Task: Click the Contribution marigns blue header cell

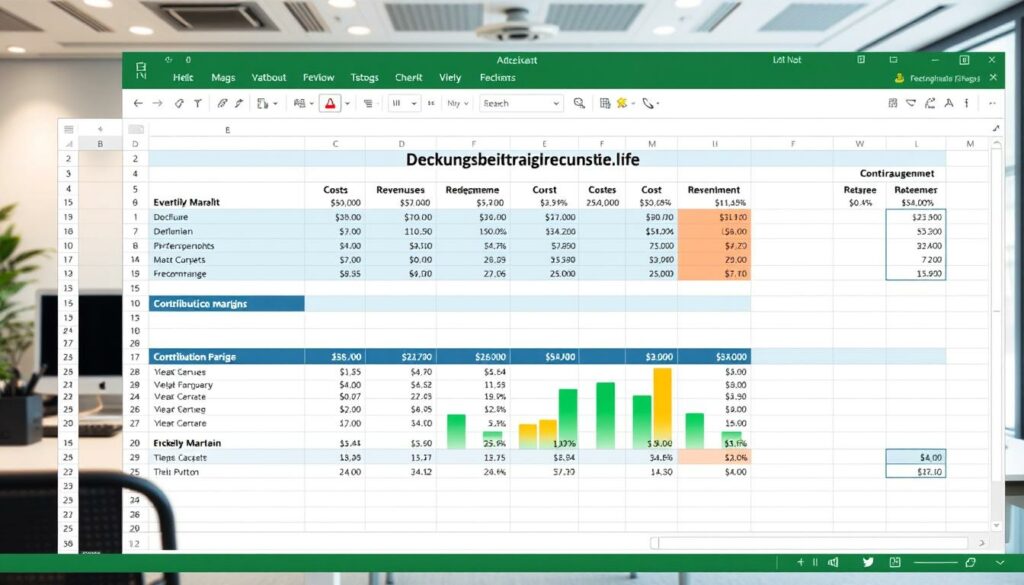Action: click(x=227, y=304)
